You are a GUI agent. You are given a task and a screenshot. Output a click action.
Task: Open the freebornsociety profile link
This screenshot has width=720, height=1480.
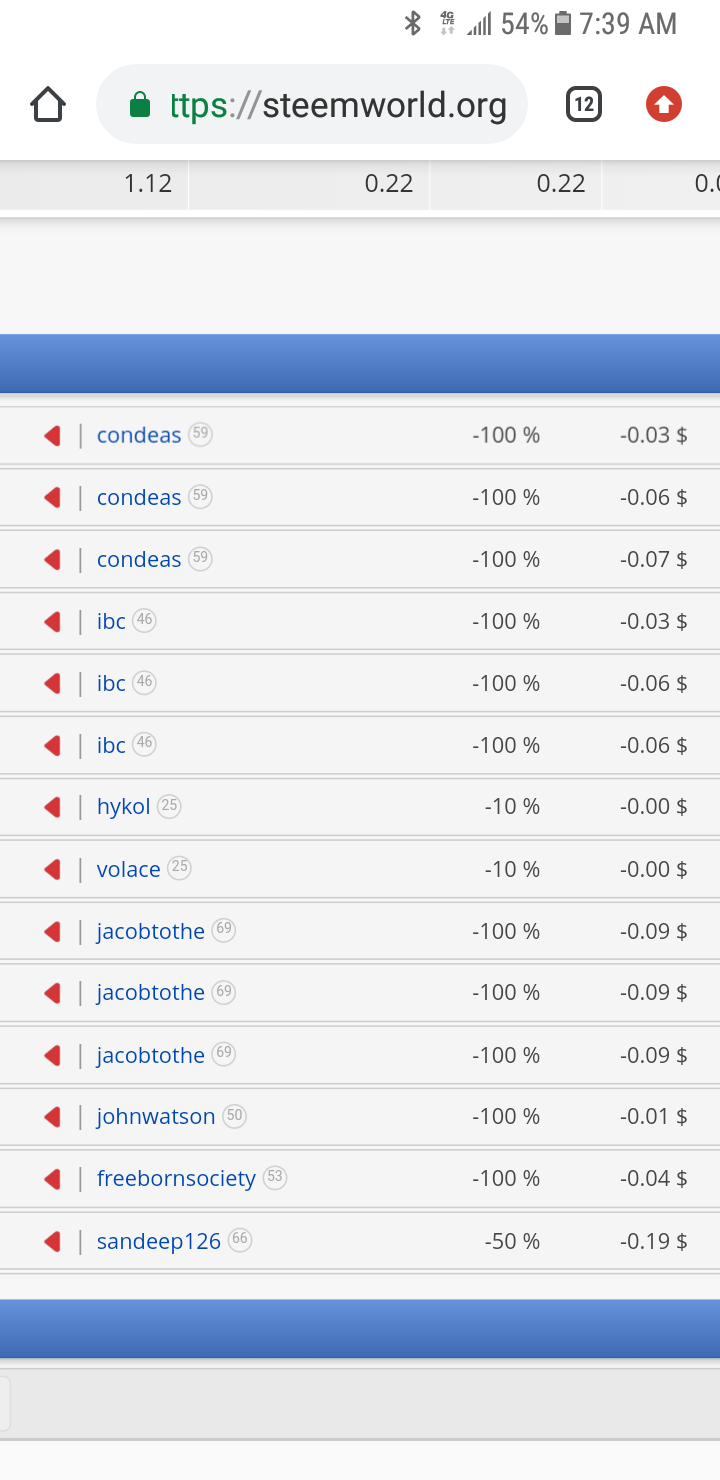coord(176,1179)
